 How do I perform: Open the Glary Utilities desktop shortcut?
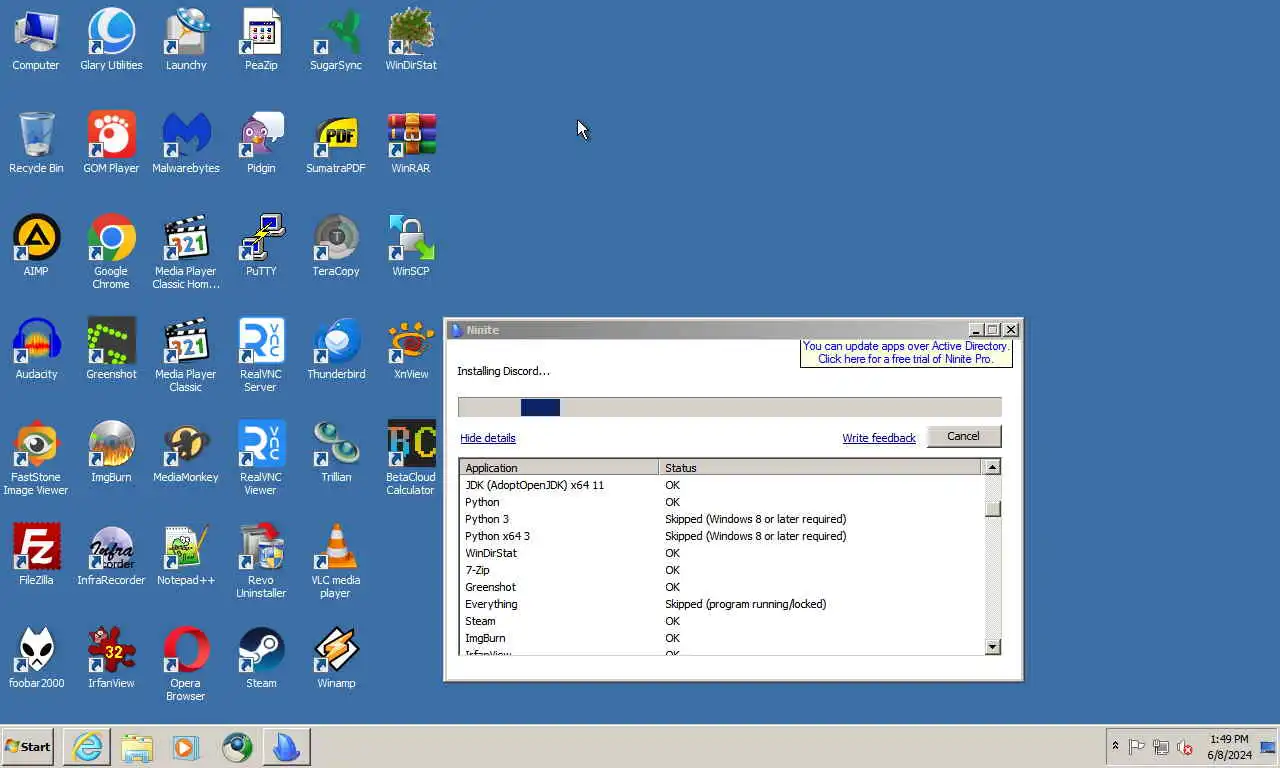pos(111,40)
